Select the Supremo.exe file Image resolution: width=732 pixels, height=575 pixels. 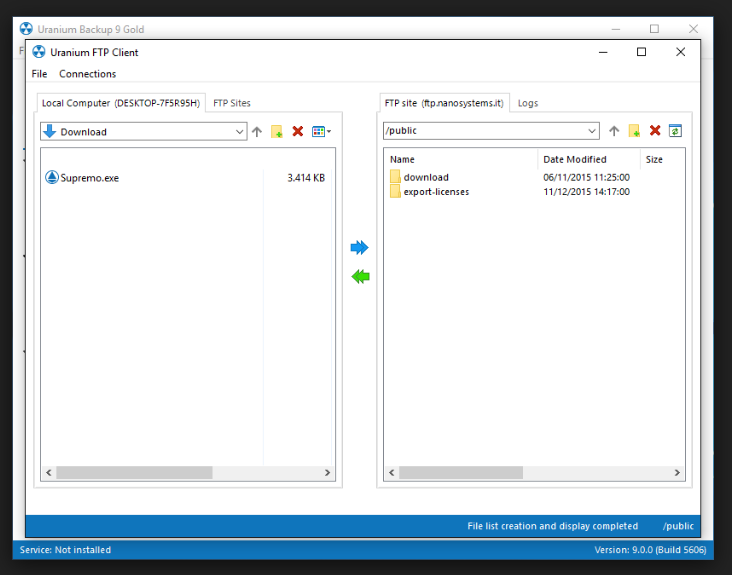click(89, 178)
